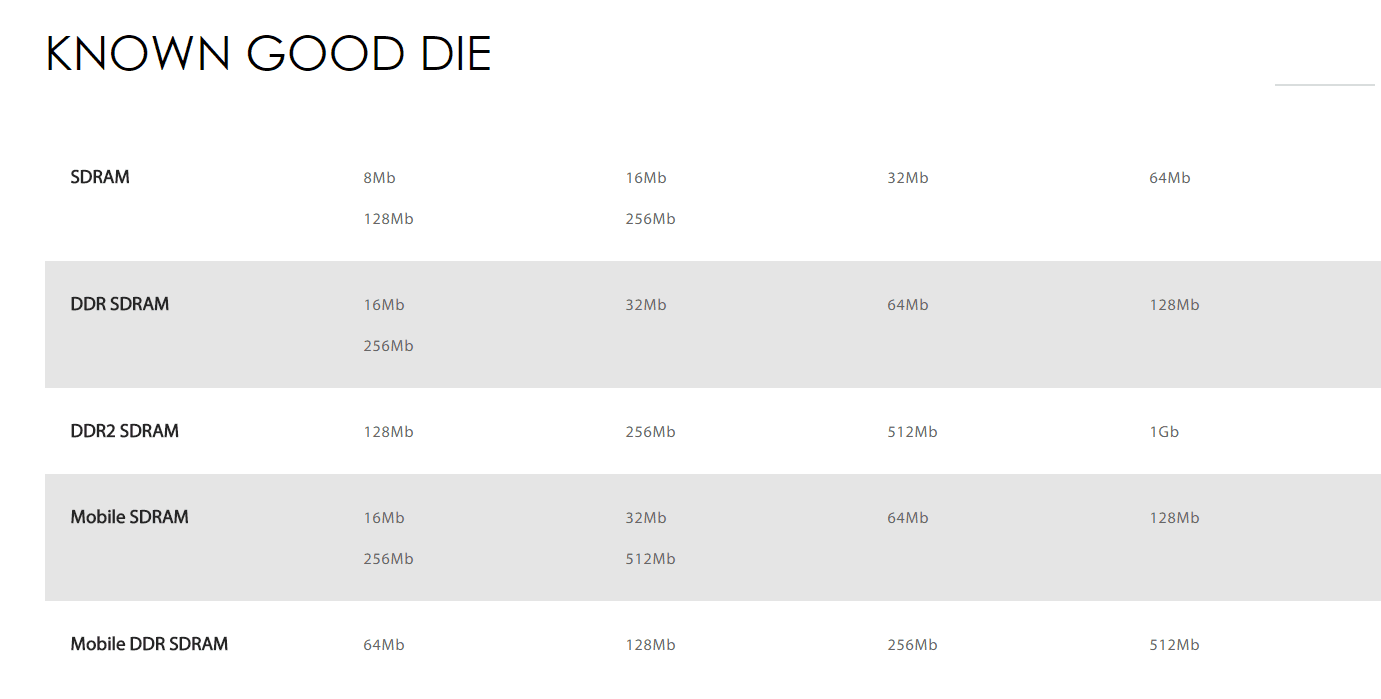Select 512Mb in DDR2 SDRAM row
Image resolution: width=1381 pixels, height=699 pixels.
912,432
